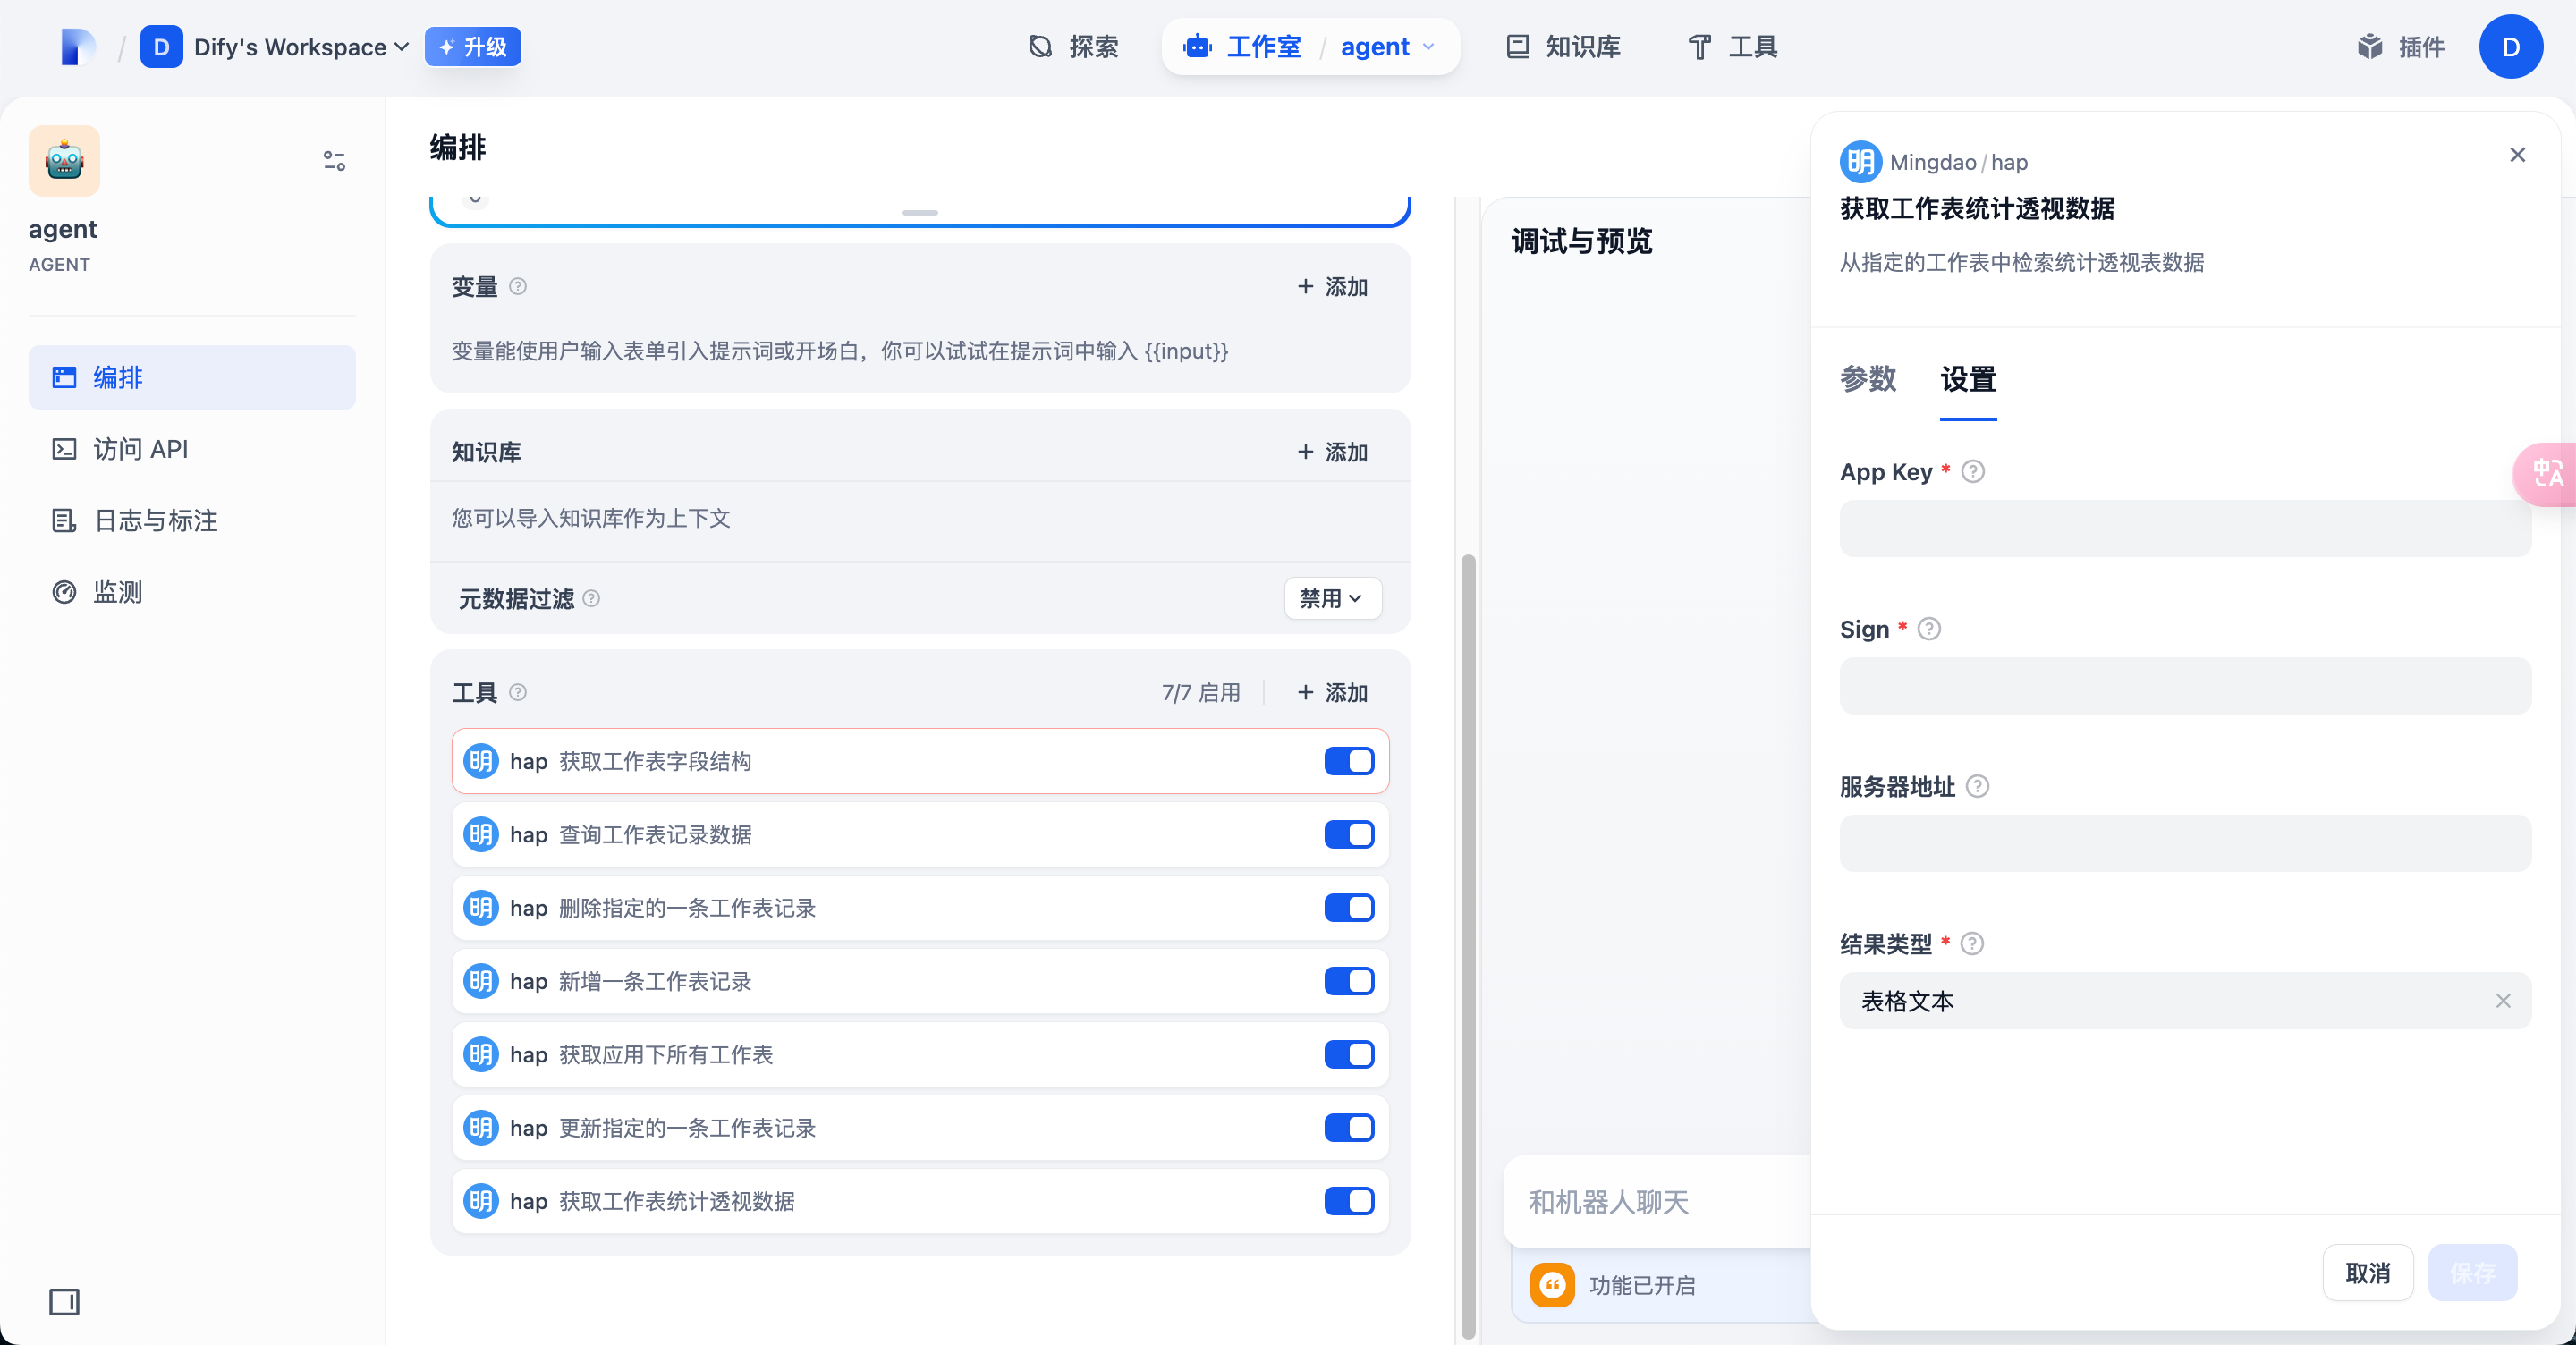Click the agent robot avatar icon

point(64,160)
